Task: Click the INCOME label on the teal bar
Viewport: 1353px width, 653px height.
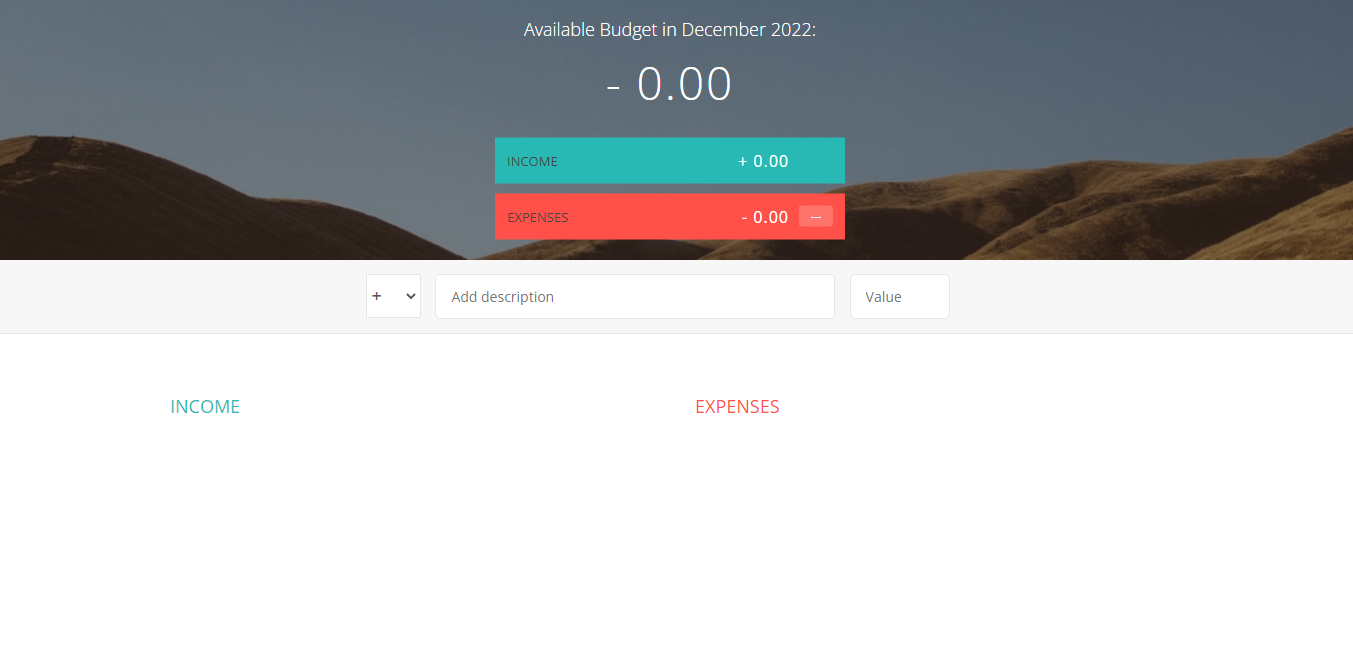Action: (x=534, y=161)
